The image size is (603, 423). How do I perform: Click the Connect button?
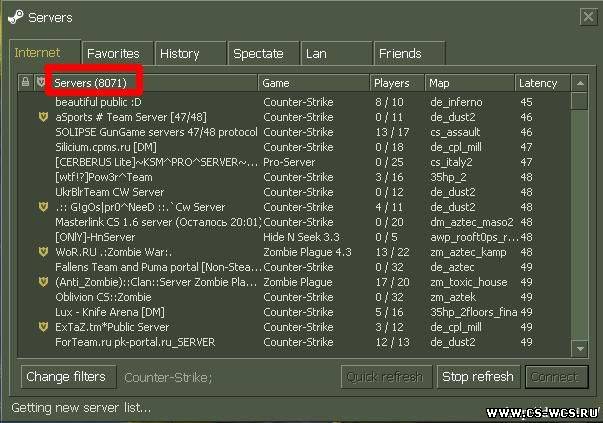tap(556, 376)
